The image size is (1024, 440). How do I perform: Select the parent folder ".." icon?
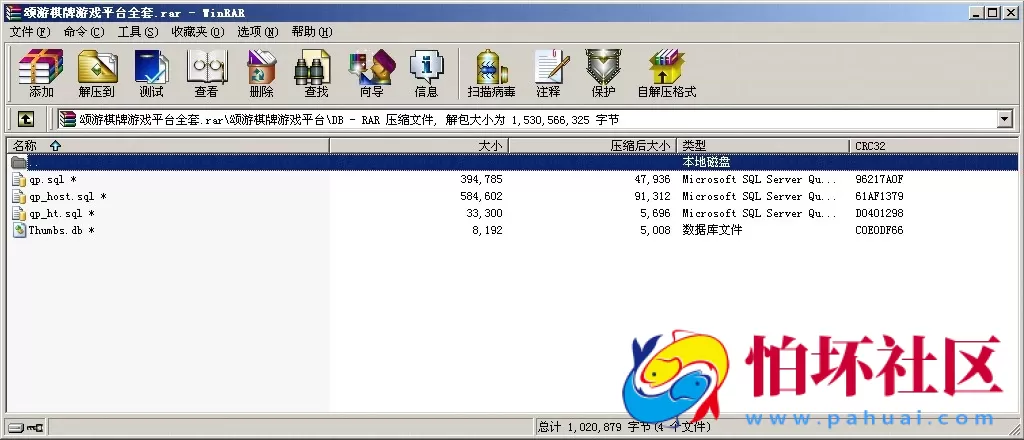[x=19, y=162]
